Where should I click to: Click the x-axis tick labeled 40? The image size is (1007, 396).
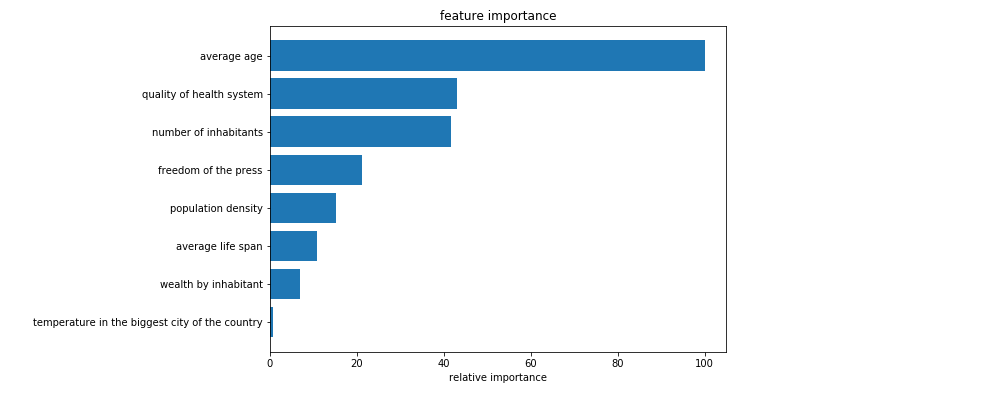(444, 363)
